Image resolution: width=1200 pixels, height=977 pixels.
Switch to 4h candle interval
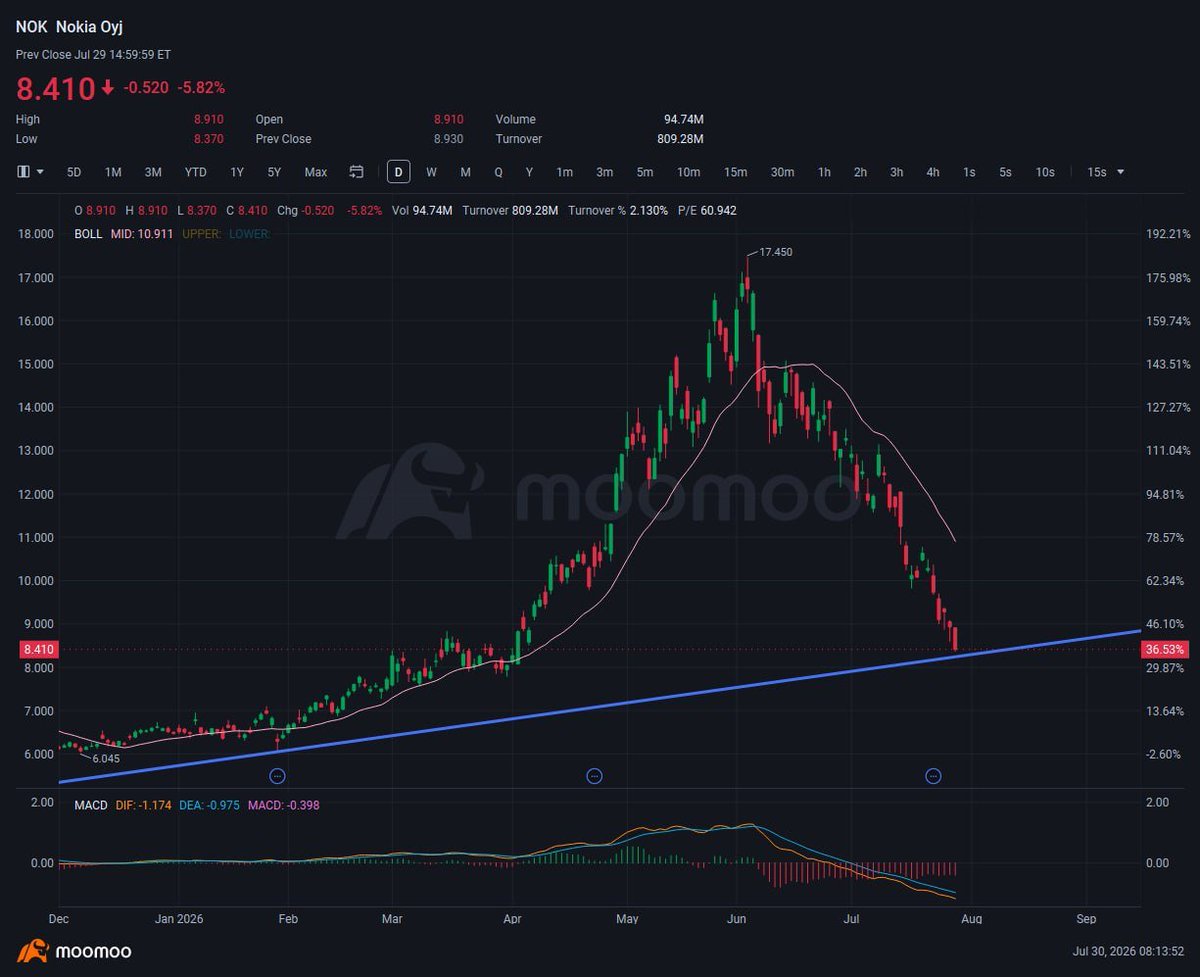click(x=932, y=172)
